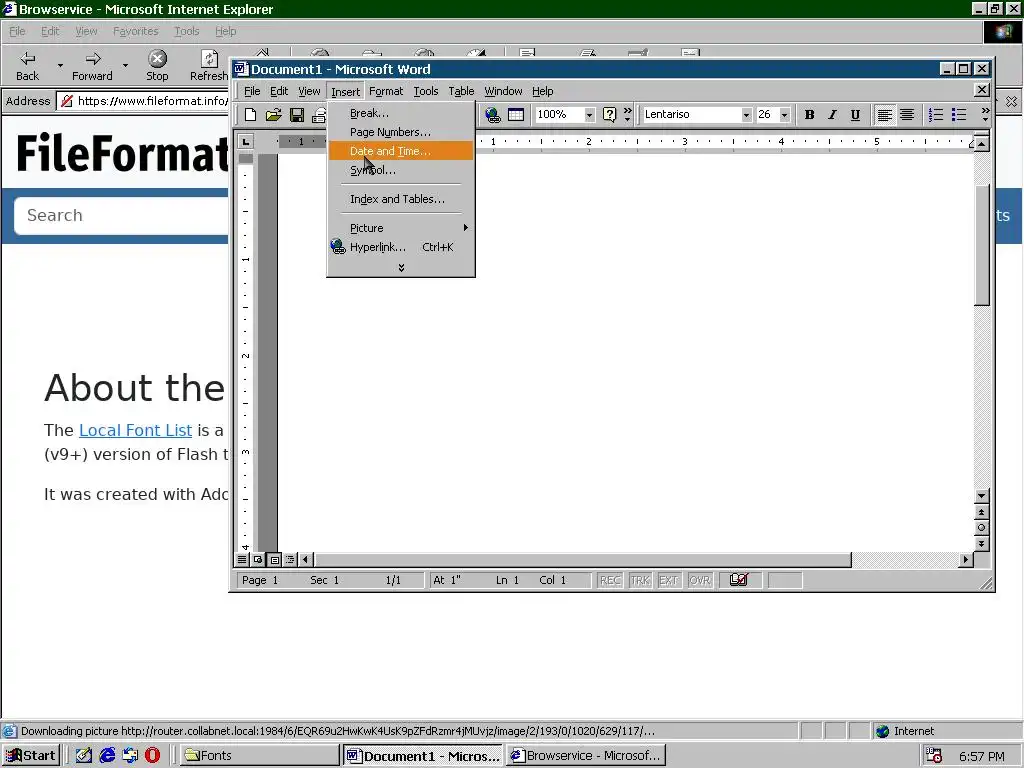Click the Previous Page double-arrow button
Viewport: 1024px width, 768px height.
[x=981, y=512]
